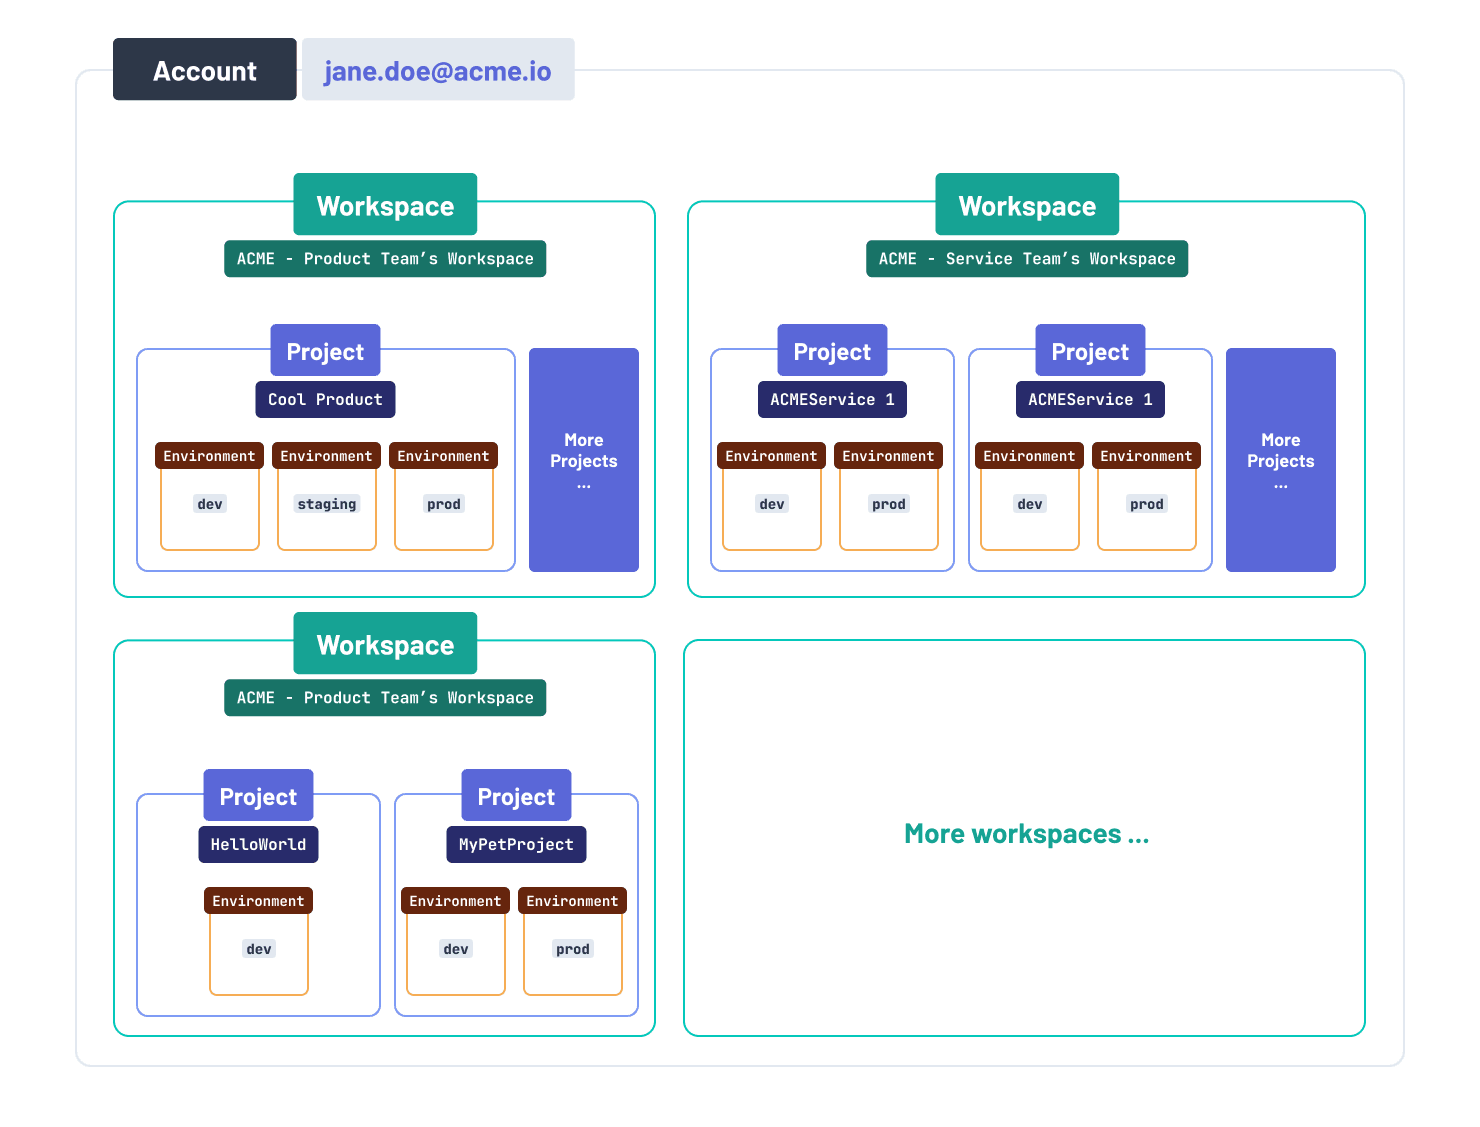Click the Project badge above HelloWorld
Image resolution: width=1480 pixels, height=1127 pixels.
tap(258, 796)
